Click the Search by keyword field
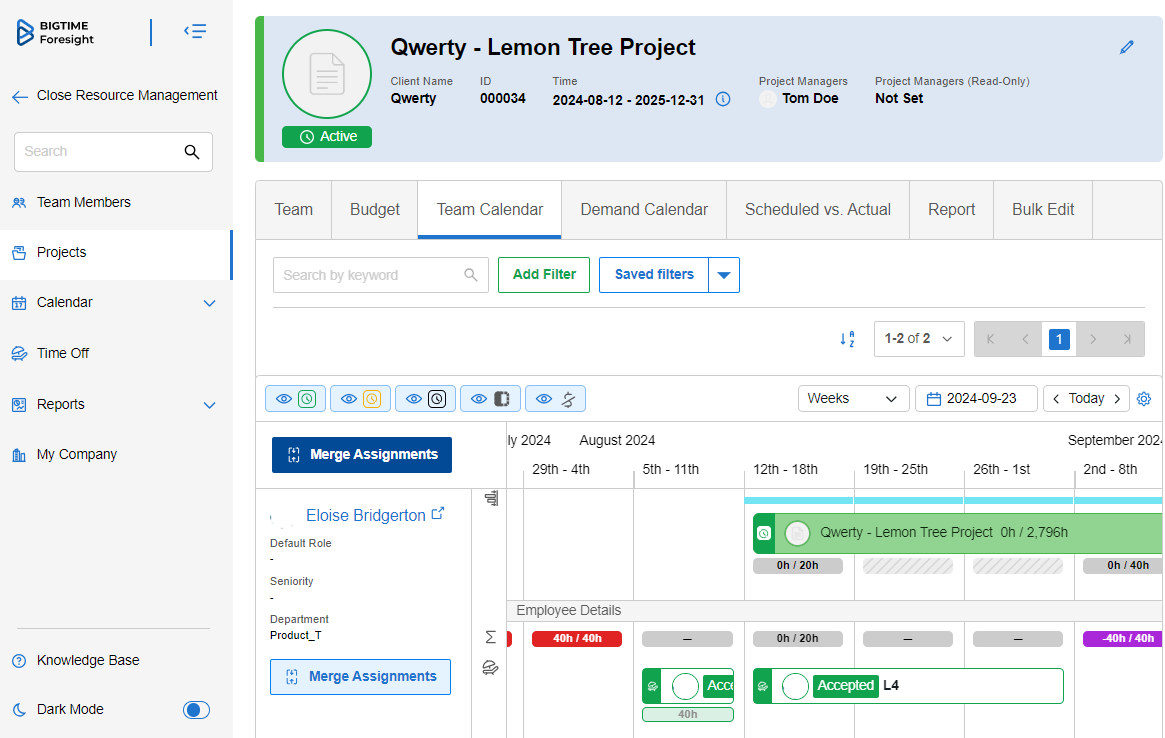Screen dimensions: 1165x738 click(x=370, y=275)
